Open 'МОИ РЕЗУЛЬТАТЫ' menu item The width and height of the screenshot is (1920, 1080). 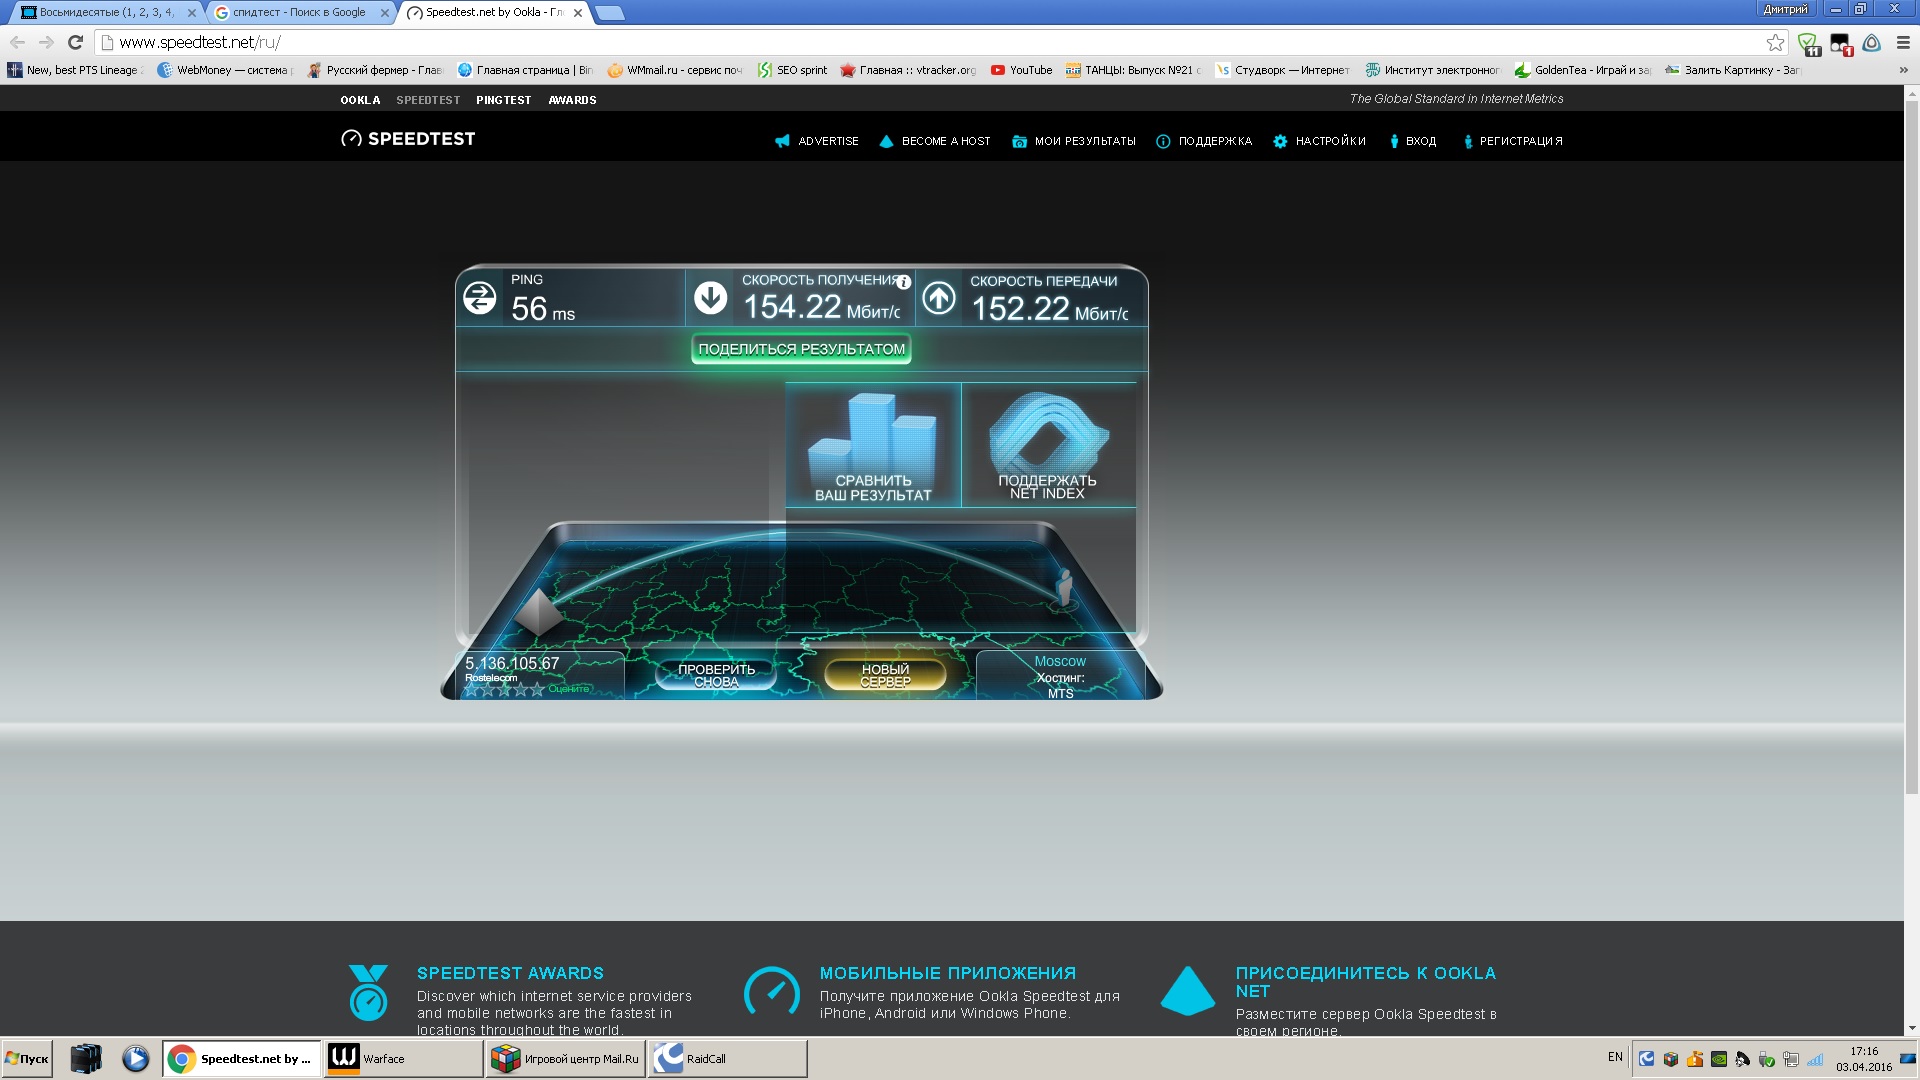point(1074,141)
